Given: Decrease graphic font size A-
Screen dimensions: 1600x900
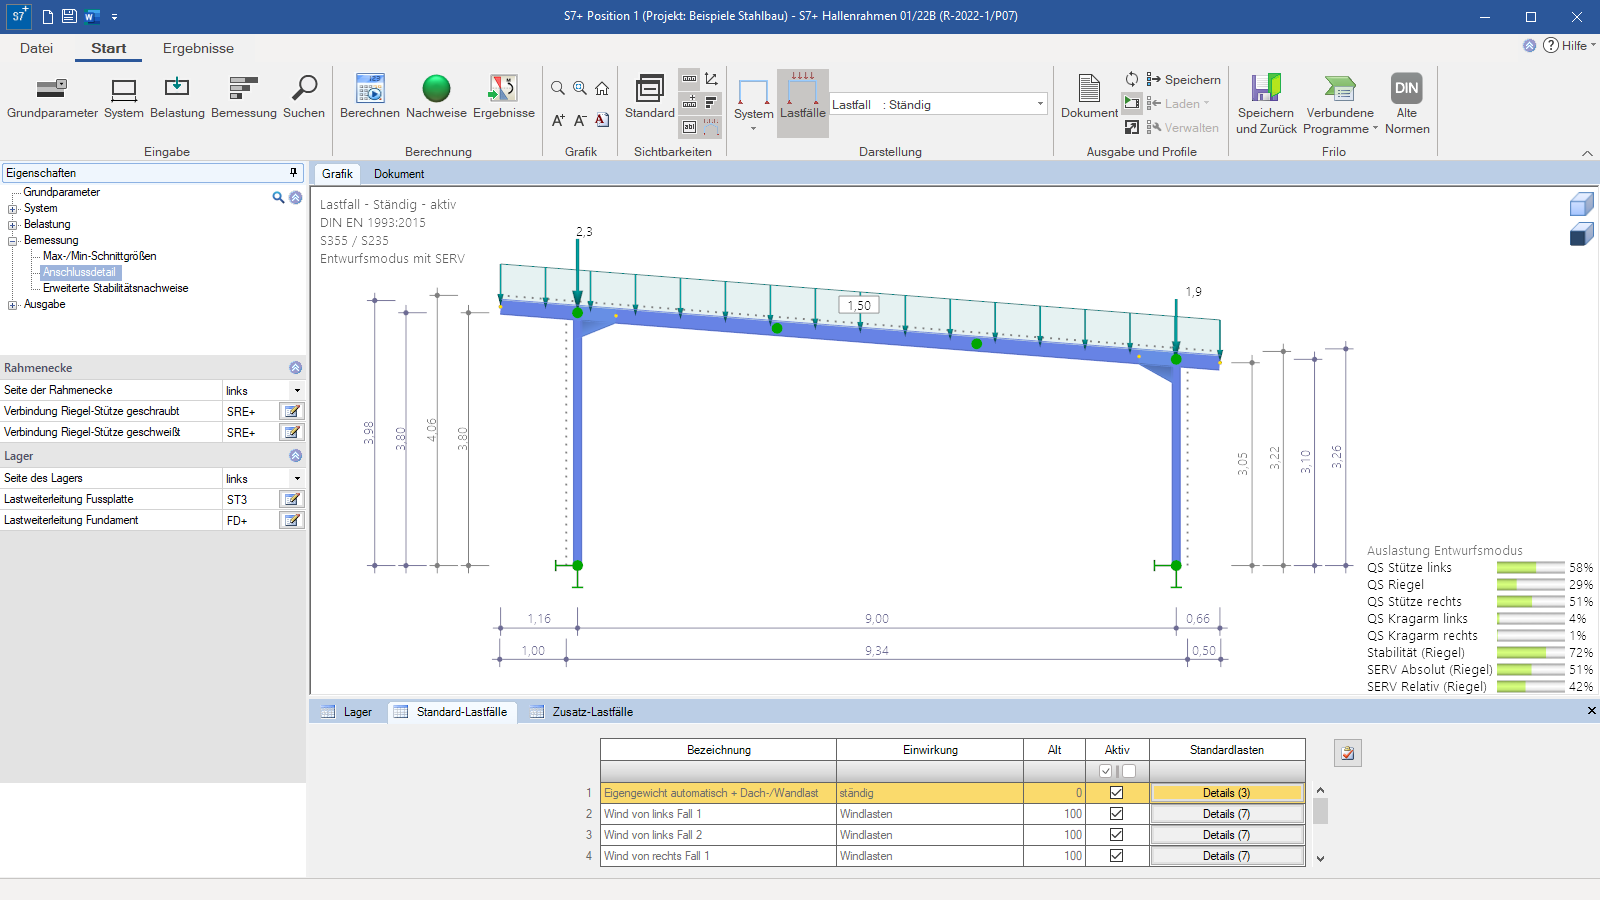Looking at the screenshot, I should click(580, 120).
